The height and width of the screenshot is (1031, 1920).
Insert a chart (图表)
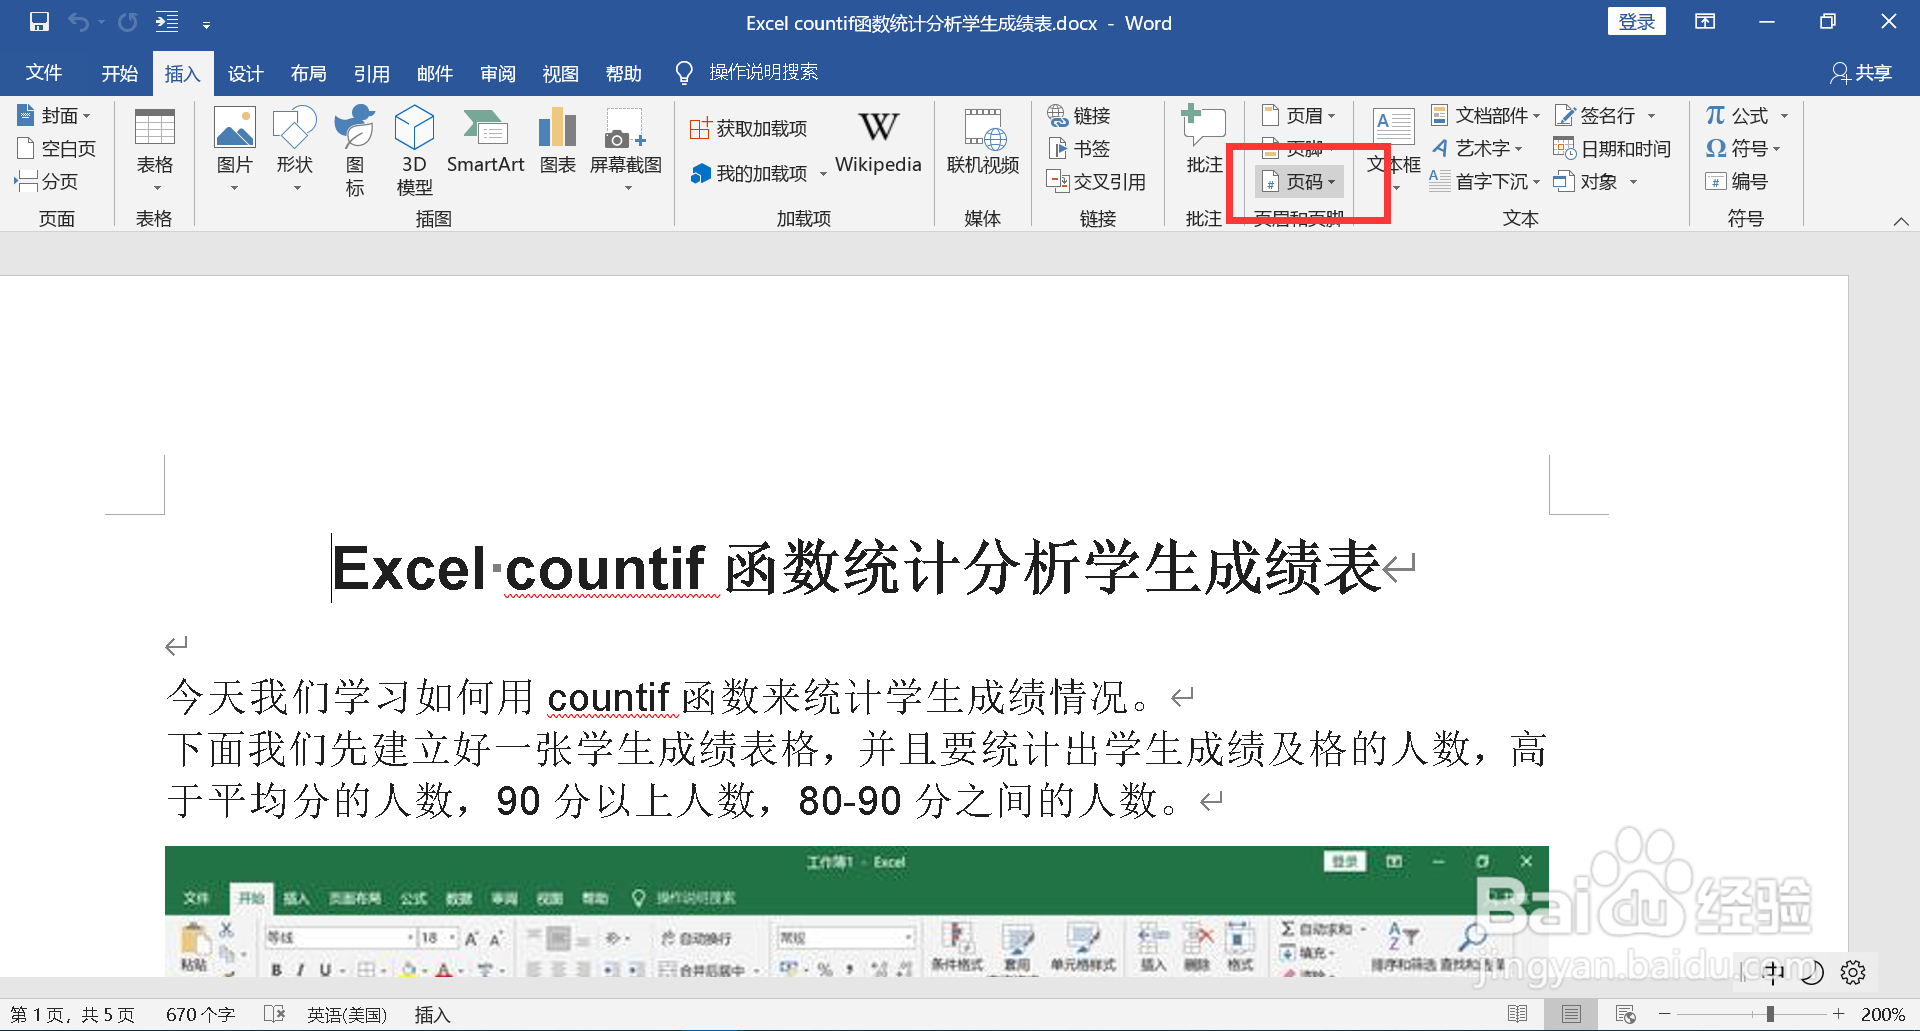coord(558,141)
